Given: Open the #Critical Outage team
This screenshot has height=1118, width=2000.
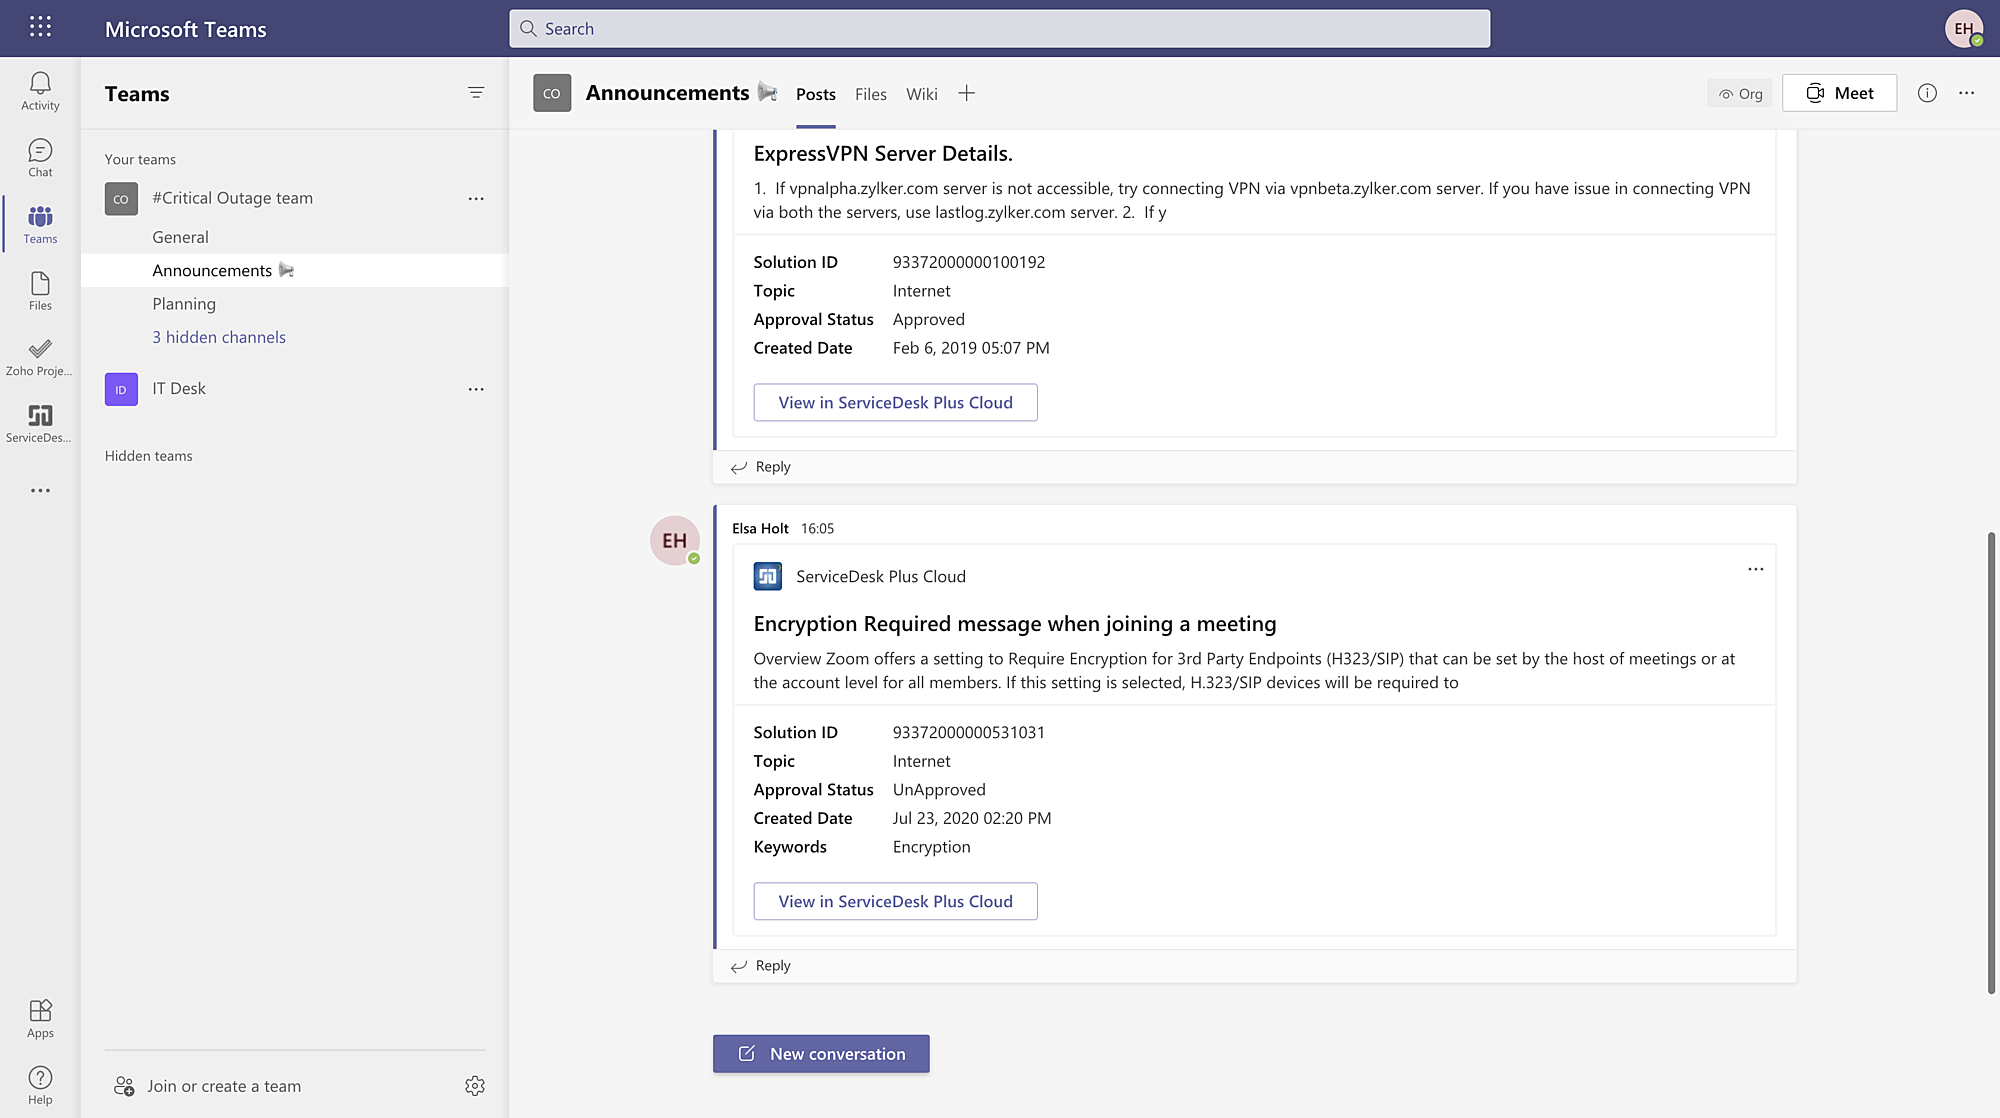Looking at the screenshot, I should [232, 198].
